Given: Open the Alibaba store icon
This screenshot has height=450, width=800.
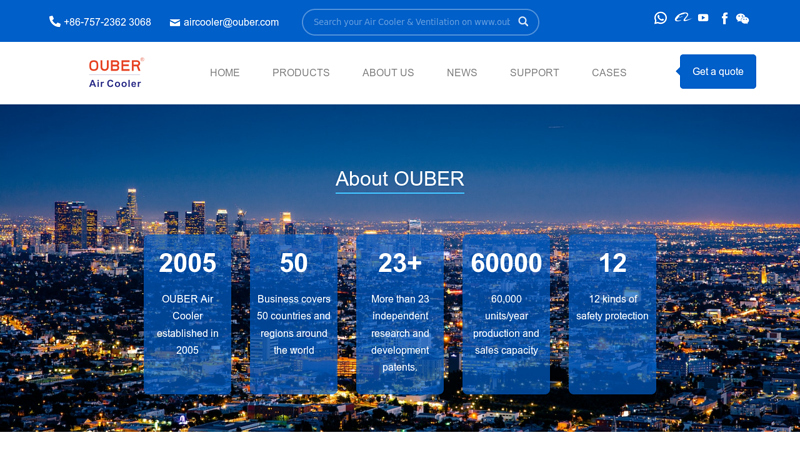Looking at the screenshot, I should point(682,18).
